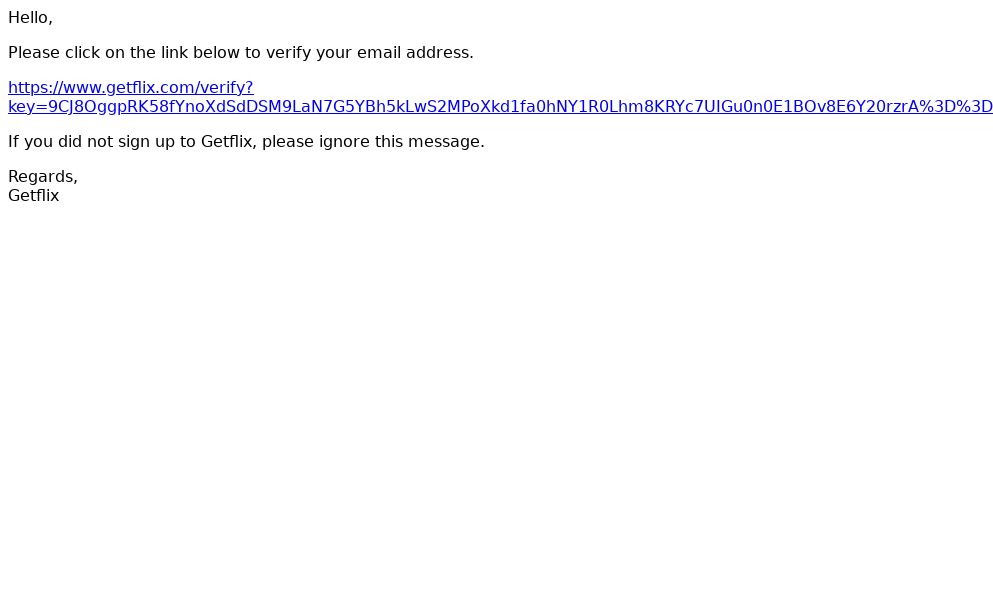Click the empty white area below the signature
Image resolution: width=993 pixels, height=600 pixels.
pos(496,399)
